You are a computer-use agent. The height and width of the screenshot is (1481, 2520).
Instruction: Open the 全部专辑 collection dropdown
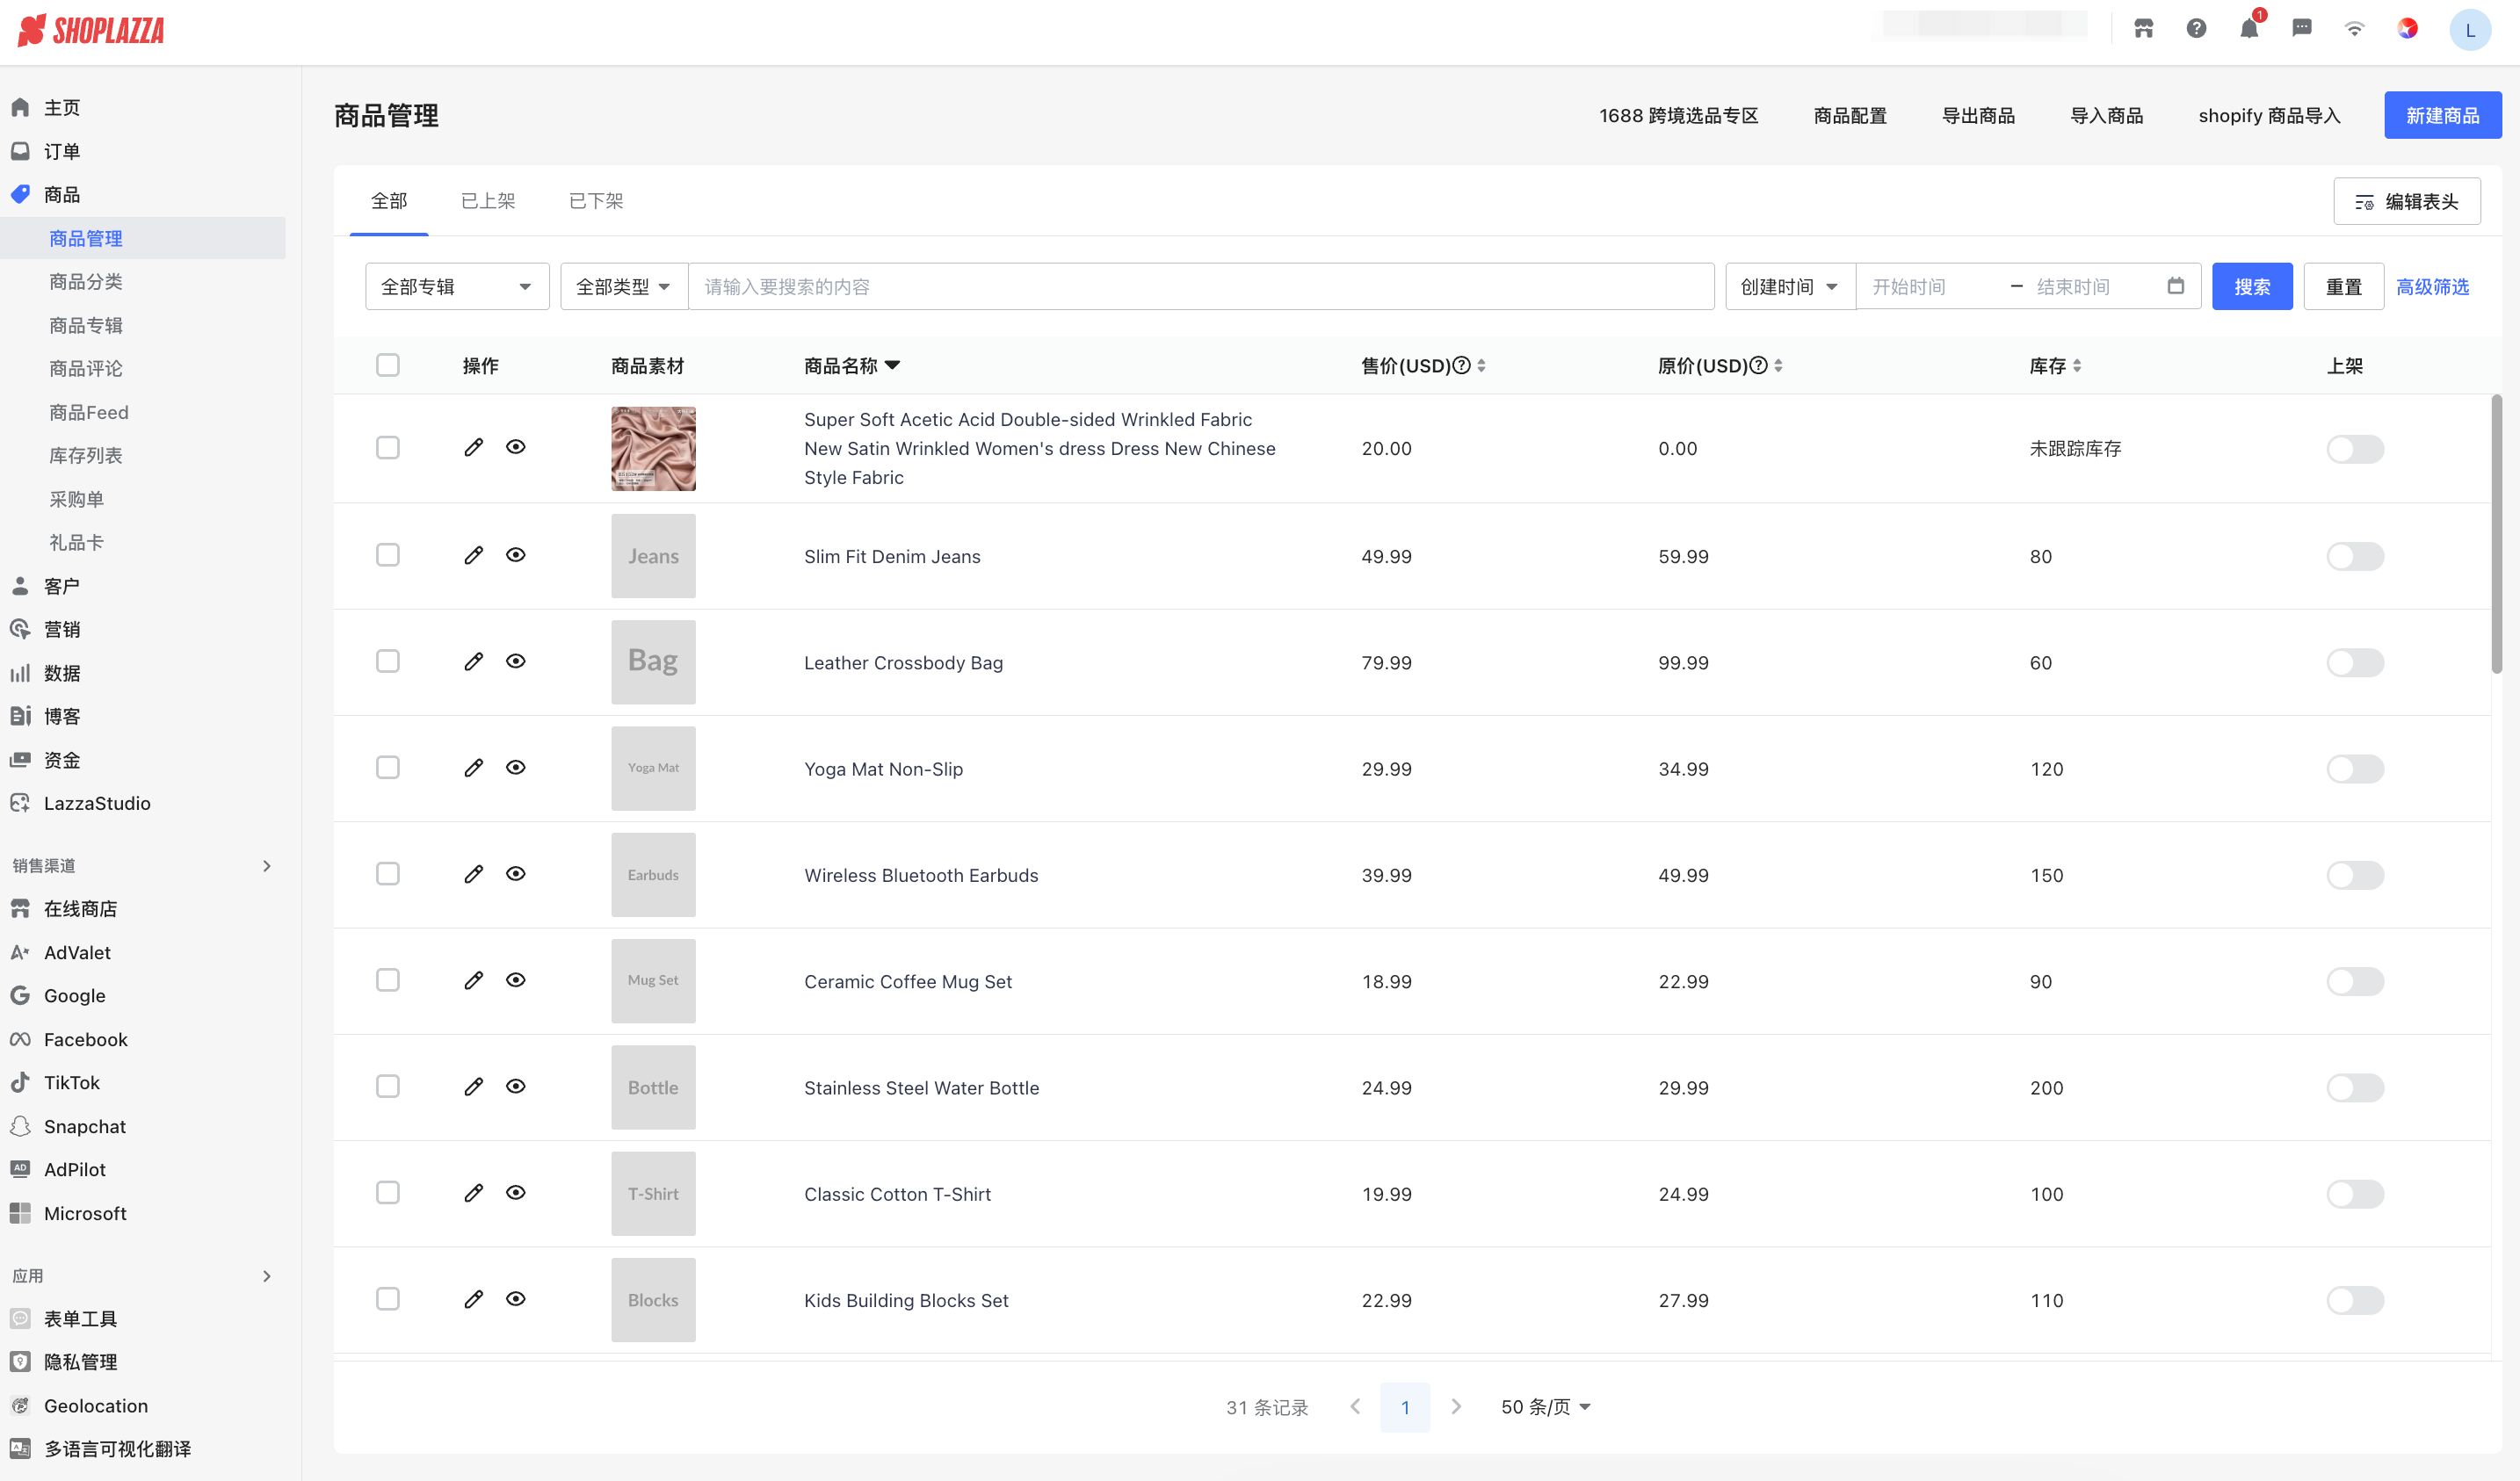tap(457, 287)
